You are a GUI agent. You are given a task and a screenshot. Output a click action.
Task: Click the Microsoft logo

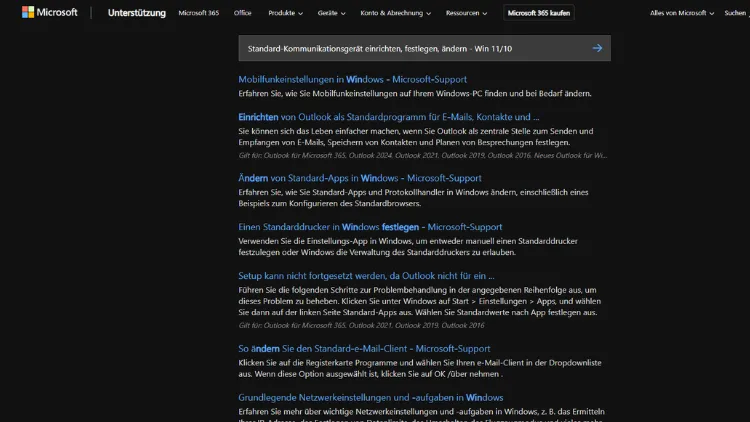(49, 12)
